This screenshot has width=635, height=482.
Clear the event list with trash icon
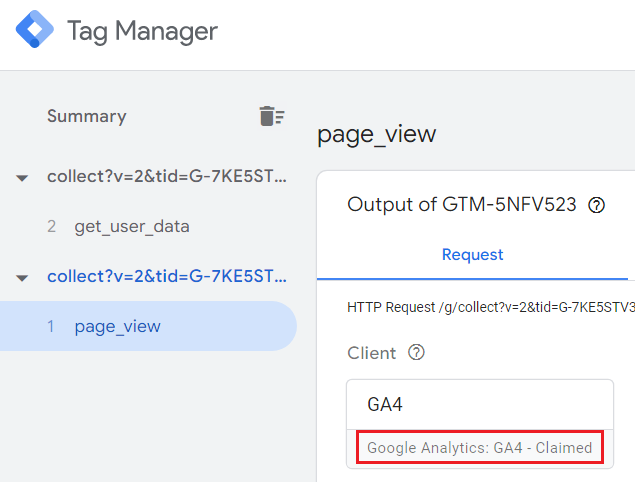point(271,116)
